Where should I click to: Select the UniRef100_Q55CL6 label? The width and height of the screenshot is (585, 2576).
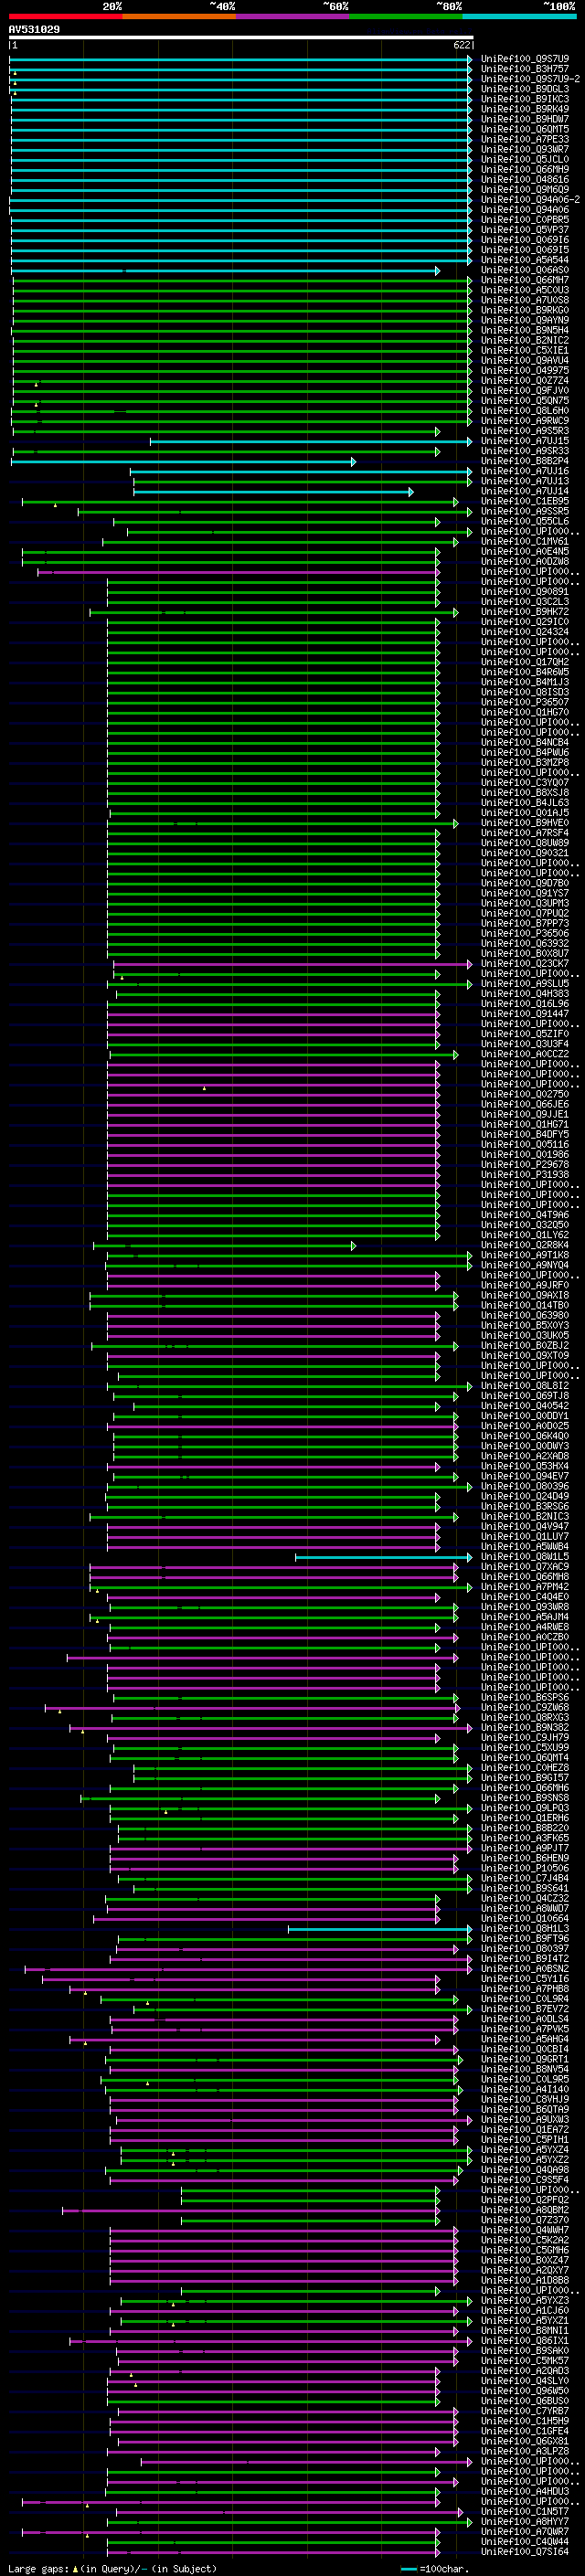tap(525, 521)
